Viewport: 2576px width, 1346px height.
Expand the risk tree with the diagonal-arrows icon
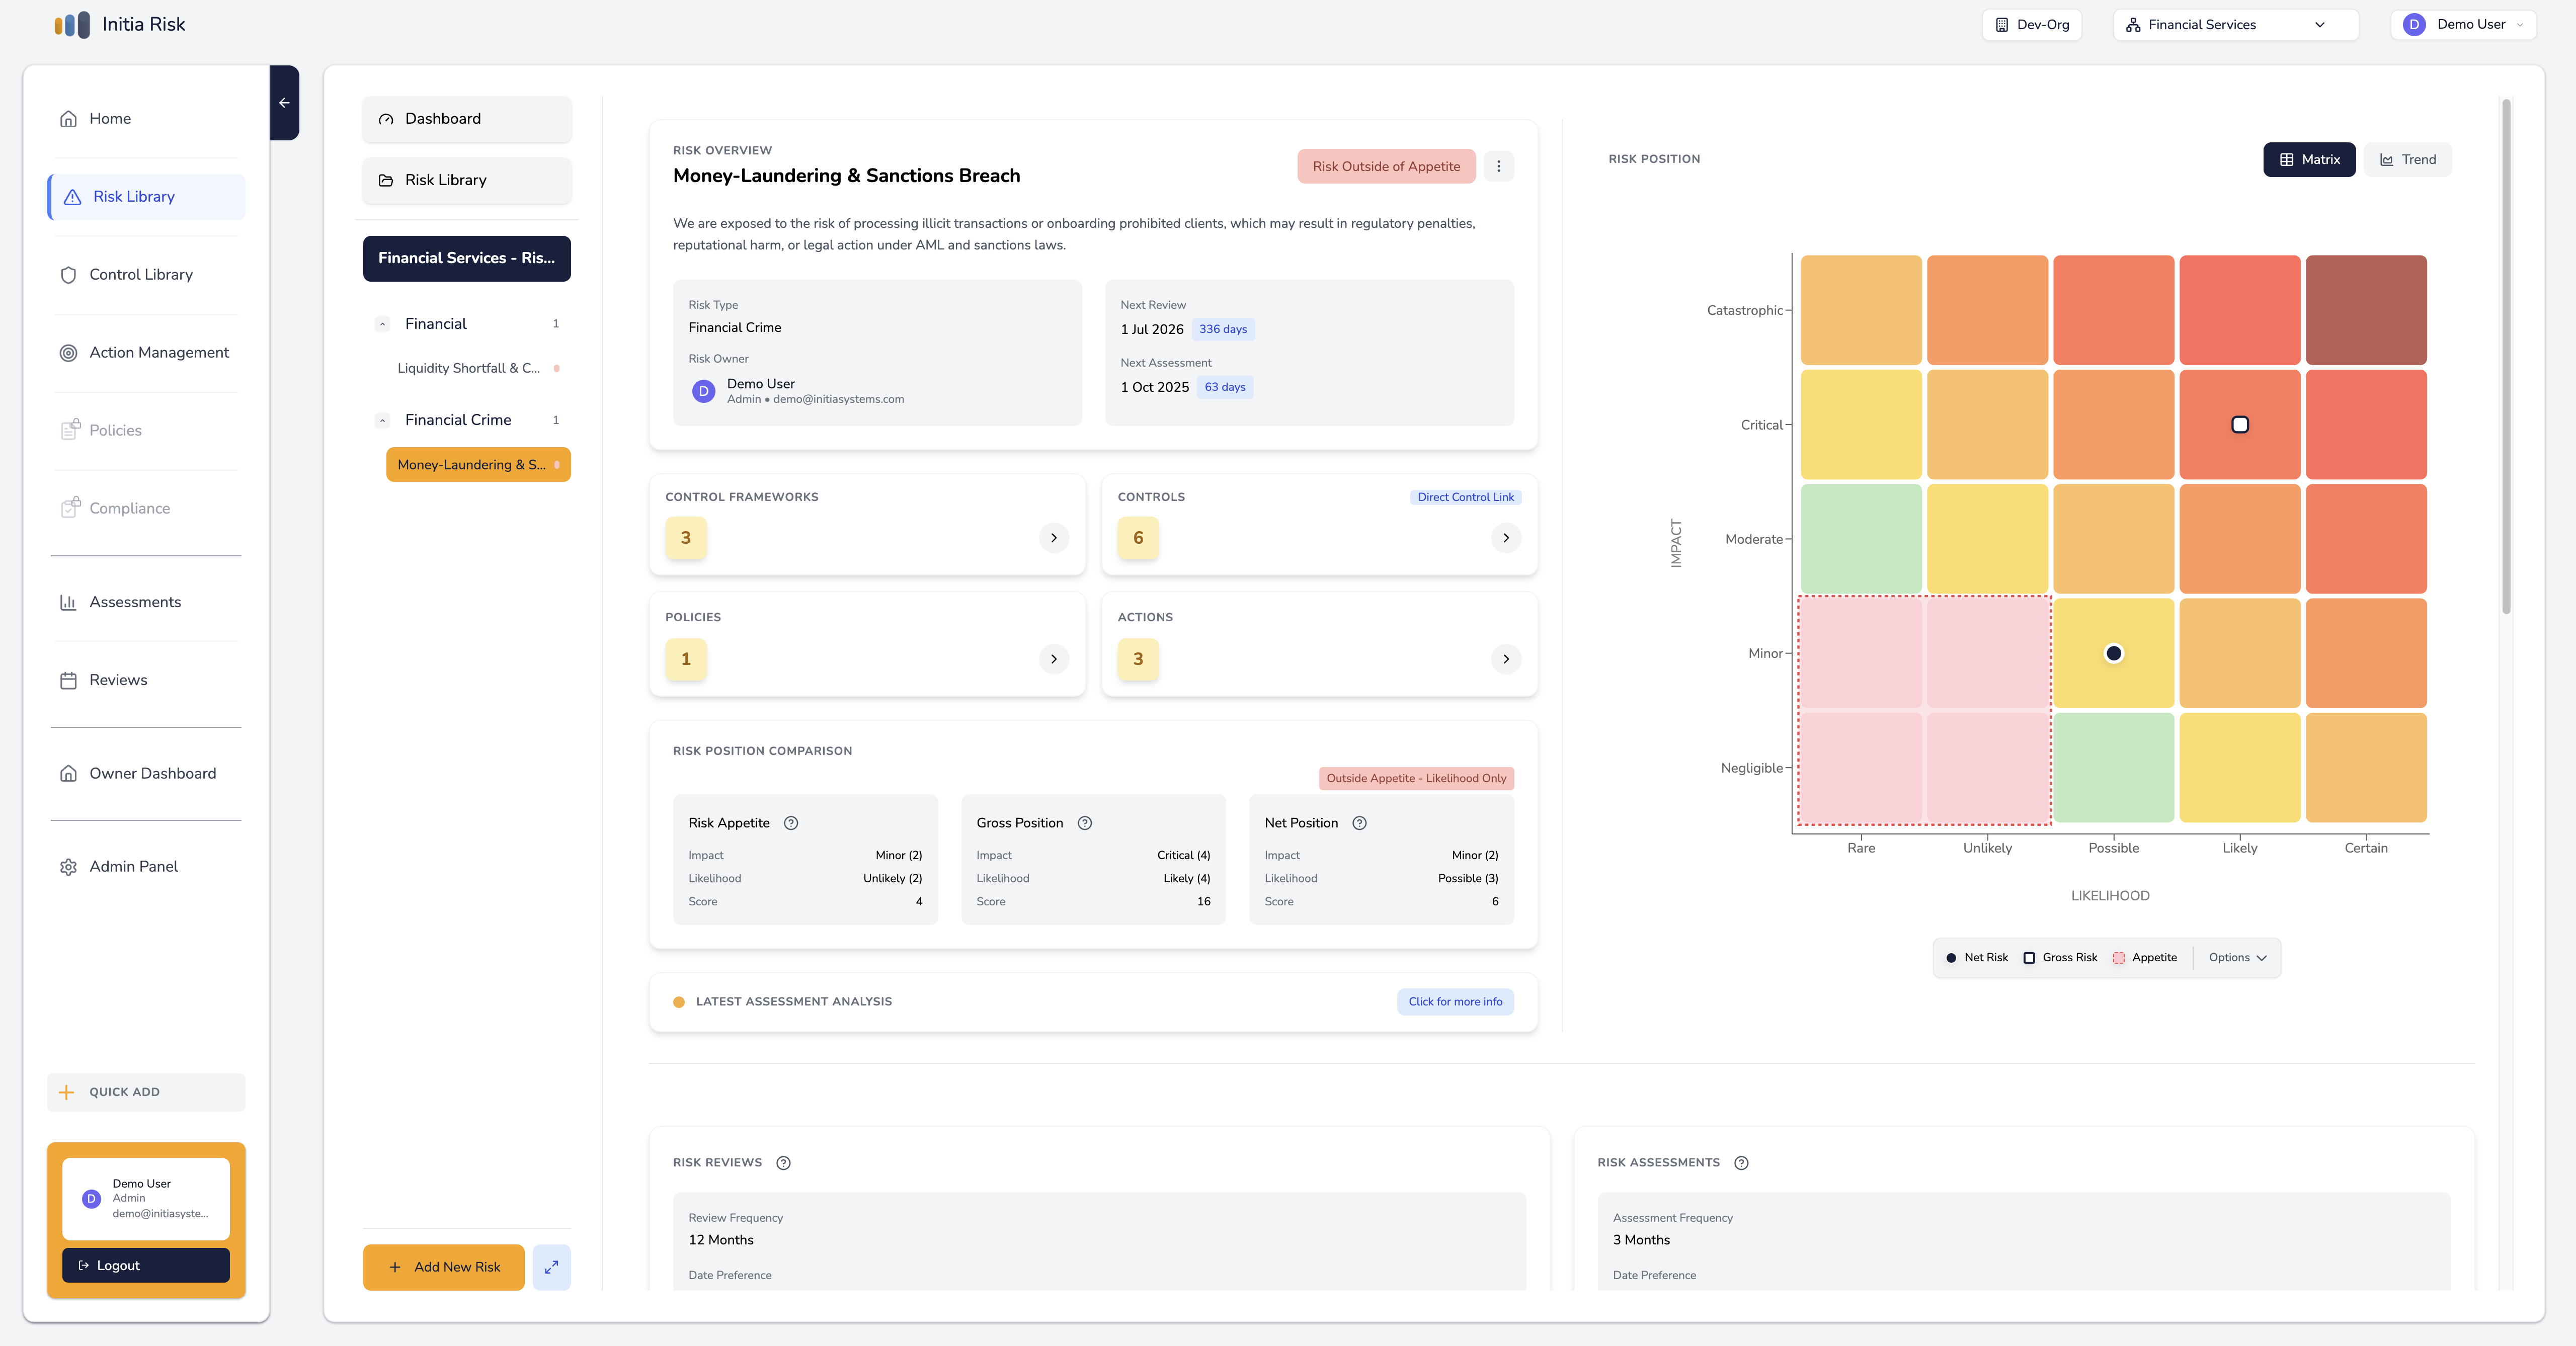551,1267
